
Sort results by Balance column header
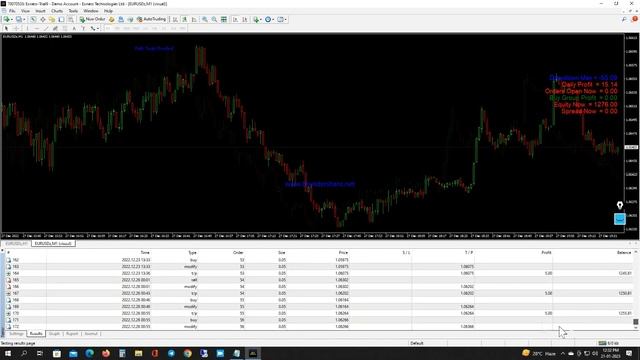coord(624,253)
